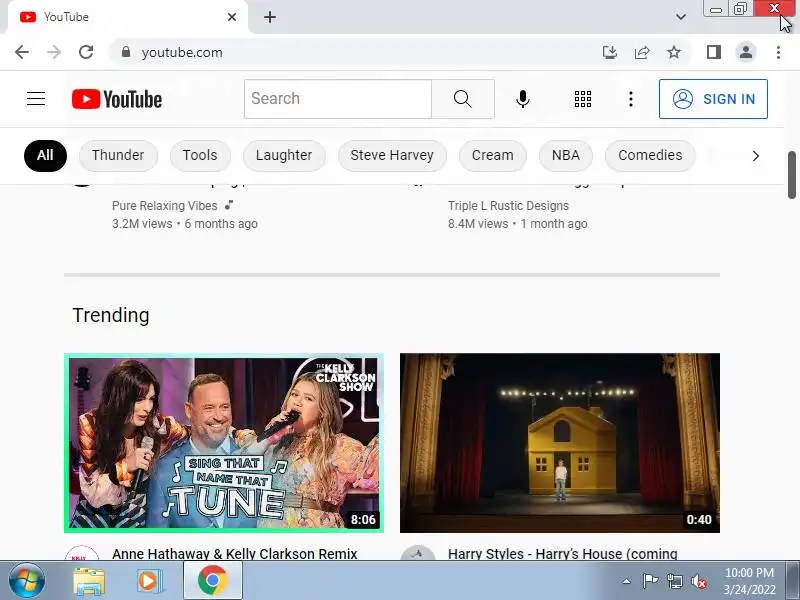Bookmark this tab with star icon
The width and height of the screenshot is (800, 600).
pyautogui.click(x=674, y=52)
